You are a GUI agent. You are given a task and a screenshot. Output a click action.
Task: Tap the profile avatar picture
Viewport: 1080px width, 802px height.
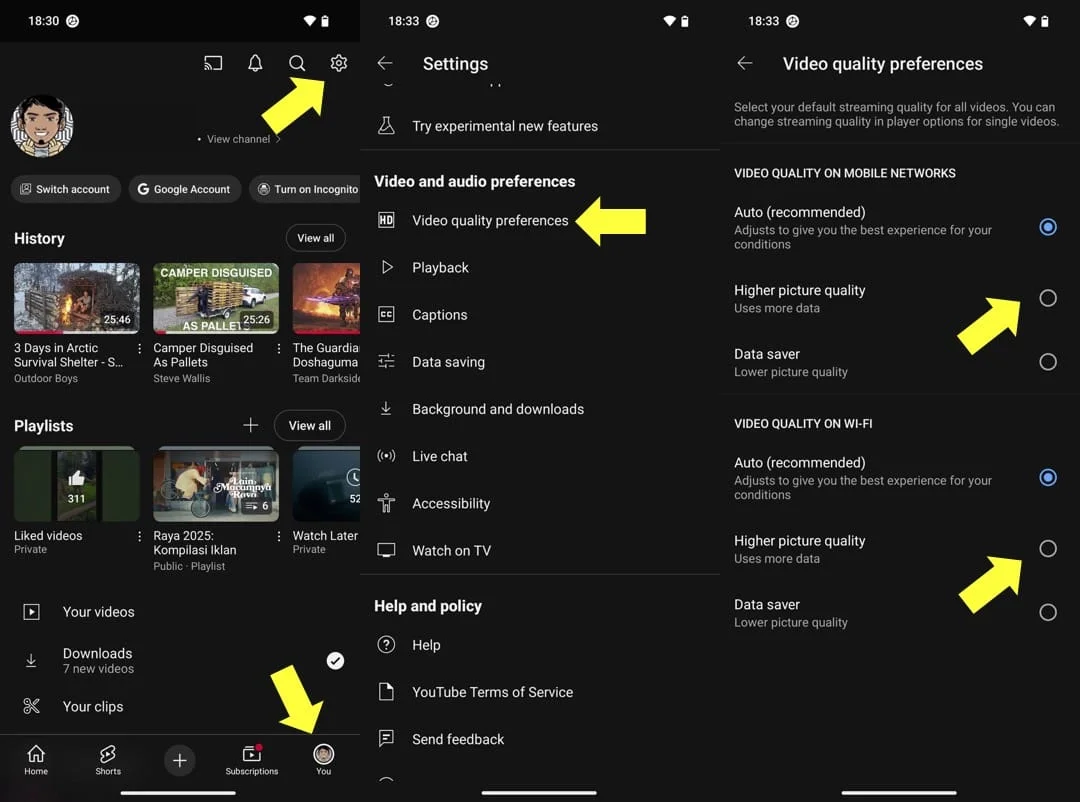(42, 126)
